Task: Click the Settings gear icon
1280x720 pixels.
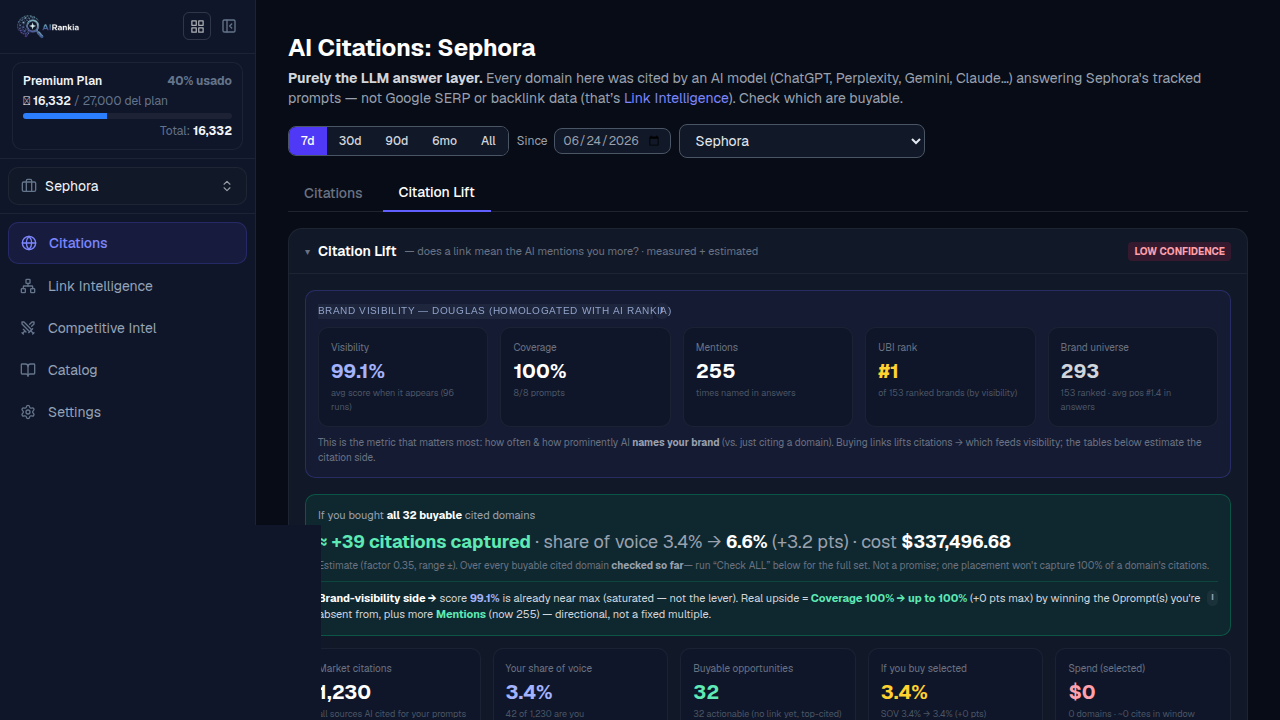Action: click(x=28, y=412)
